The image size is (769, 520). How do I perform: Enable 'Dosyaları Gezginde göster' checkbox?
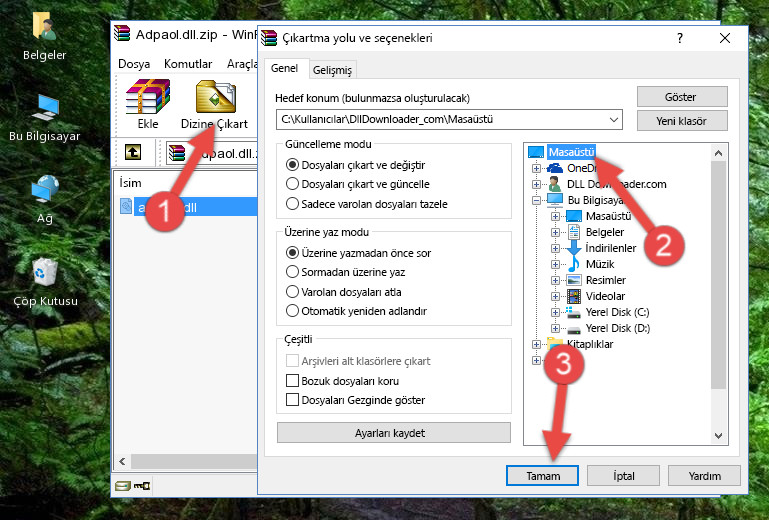click(292, 400)
